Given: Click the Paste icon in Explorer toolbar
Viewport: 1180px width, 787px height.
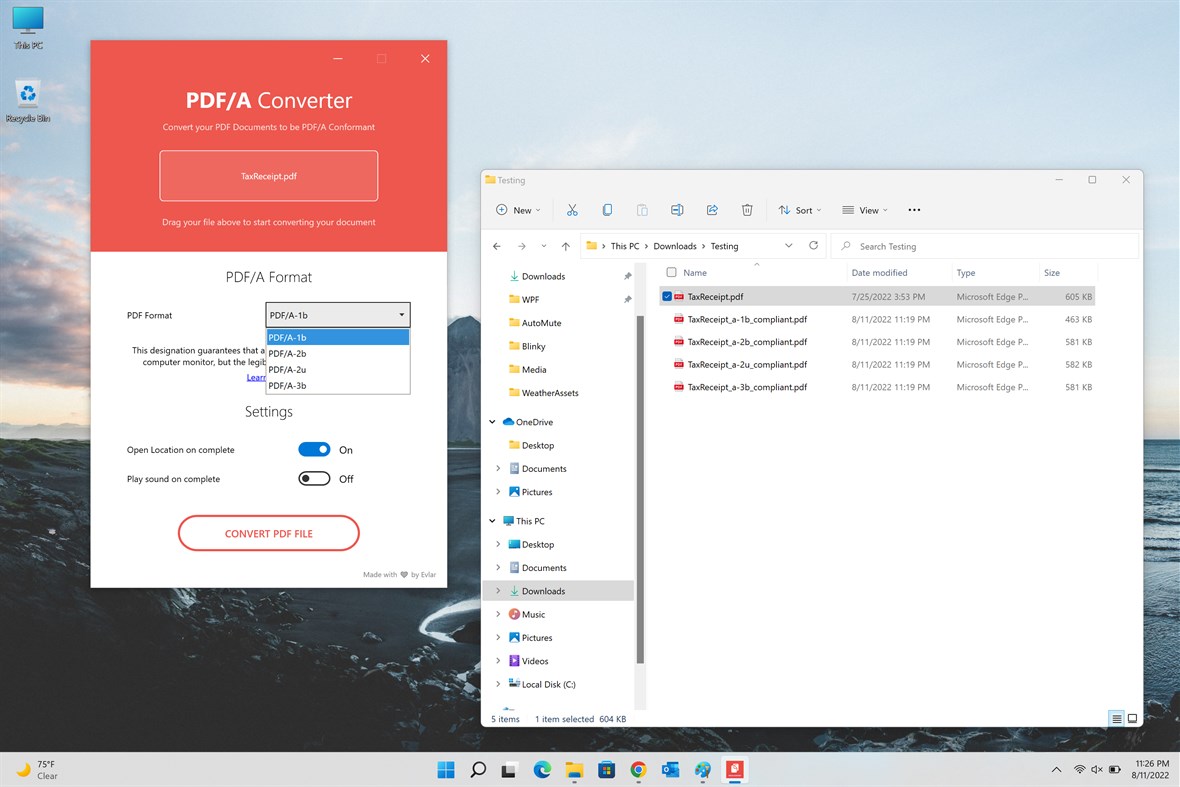Looking at the screenshot, I should [x=642, y=210].
